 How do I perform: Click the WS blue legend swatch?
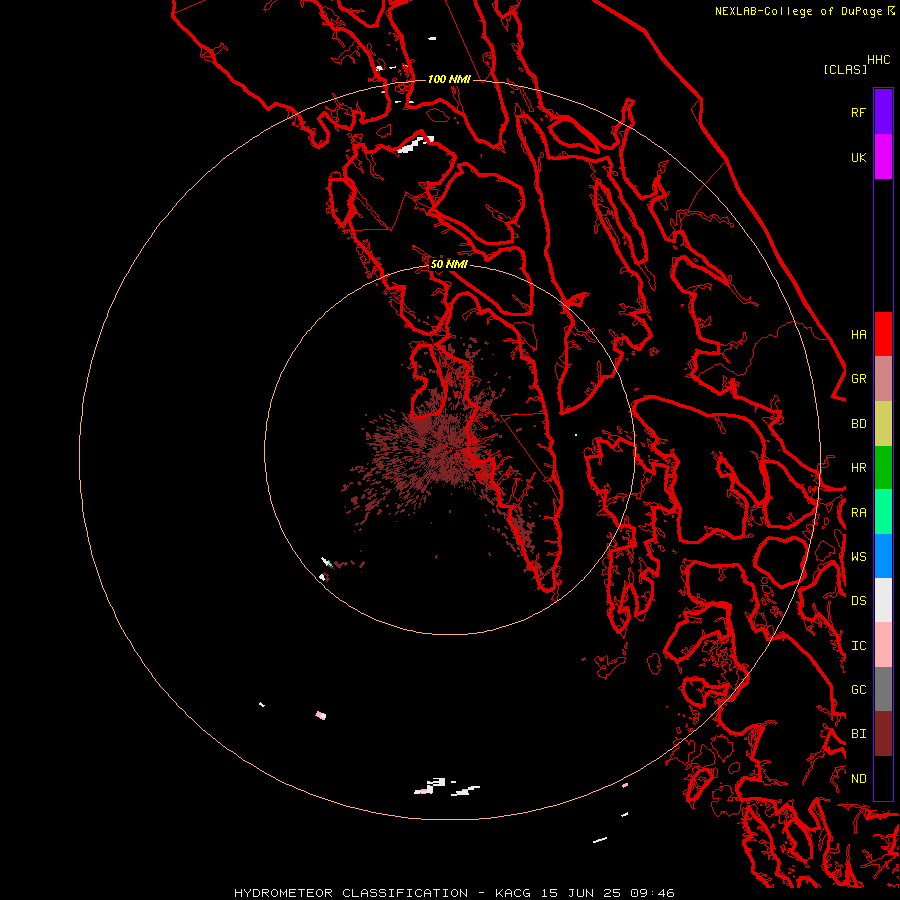click(x=883, y=556)
